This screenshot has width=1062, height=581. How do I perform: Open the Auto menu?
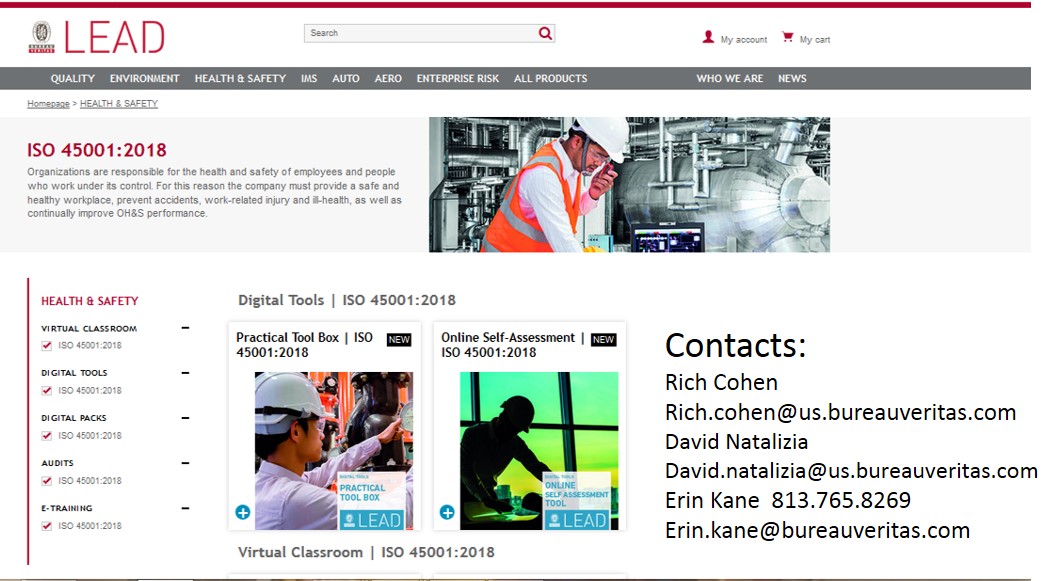(345, 79)
